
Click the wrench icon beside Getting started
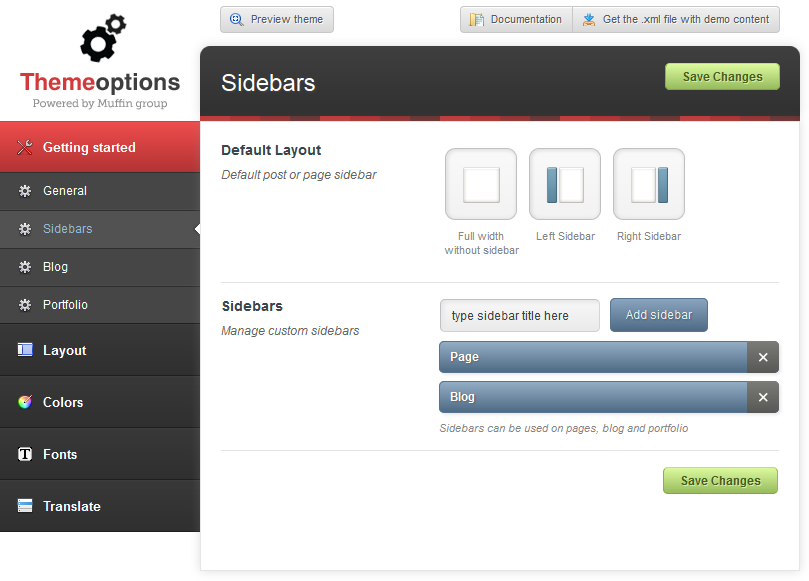[25, 148]
